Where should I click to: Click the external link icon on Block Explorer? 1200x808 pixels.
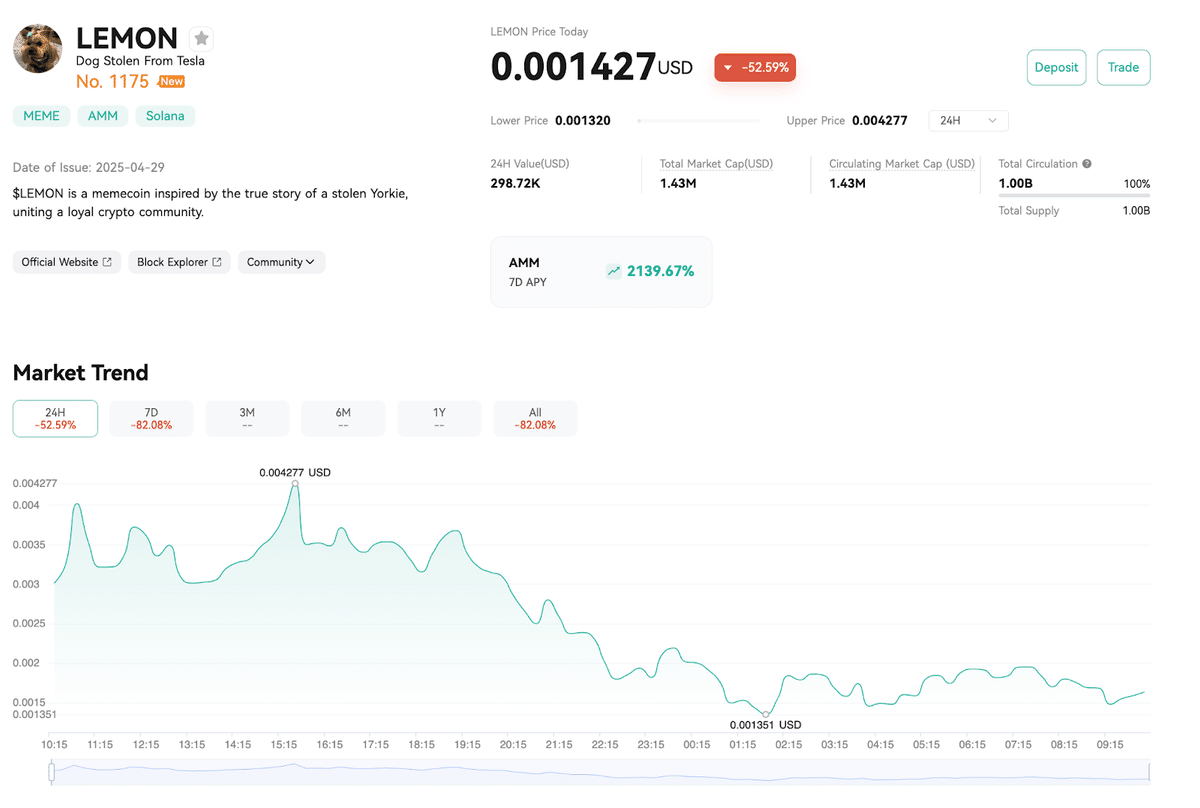click(215, 261)
